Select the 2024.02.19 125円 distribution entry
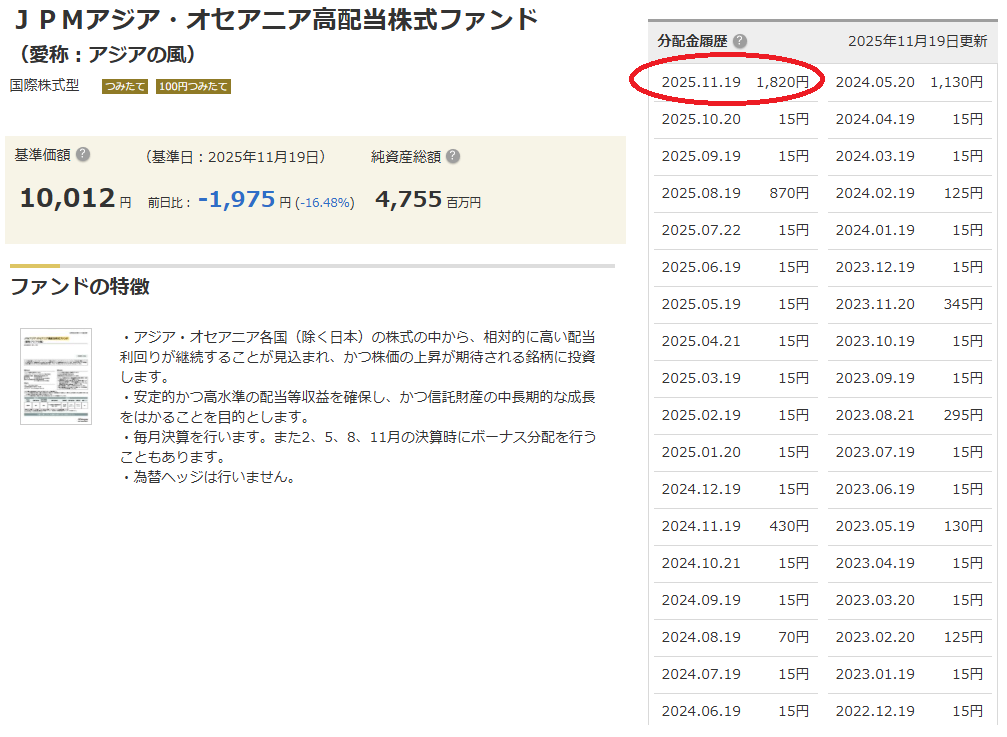 (909, 193)
